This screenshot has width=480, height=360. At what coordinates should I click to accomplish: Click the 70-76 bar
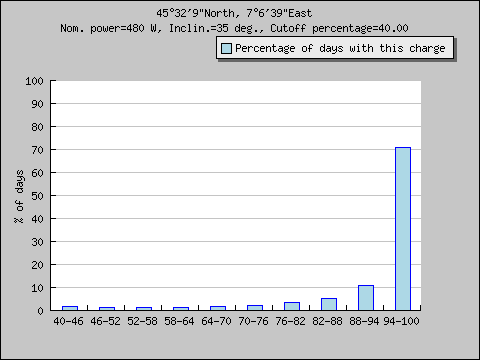click(x=255, y=308)
